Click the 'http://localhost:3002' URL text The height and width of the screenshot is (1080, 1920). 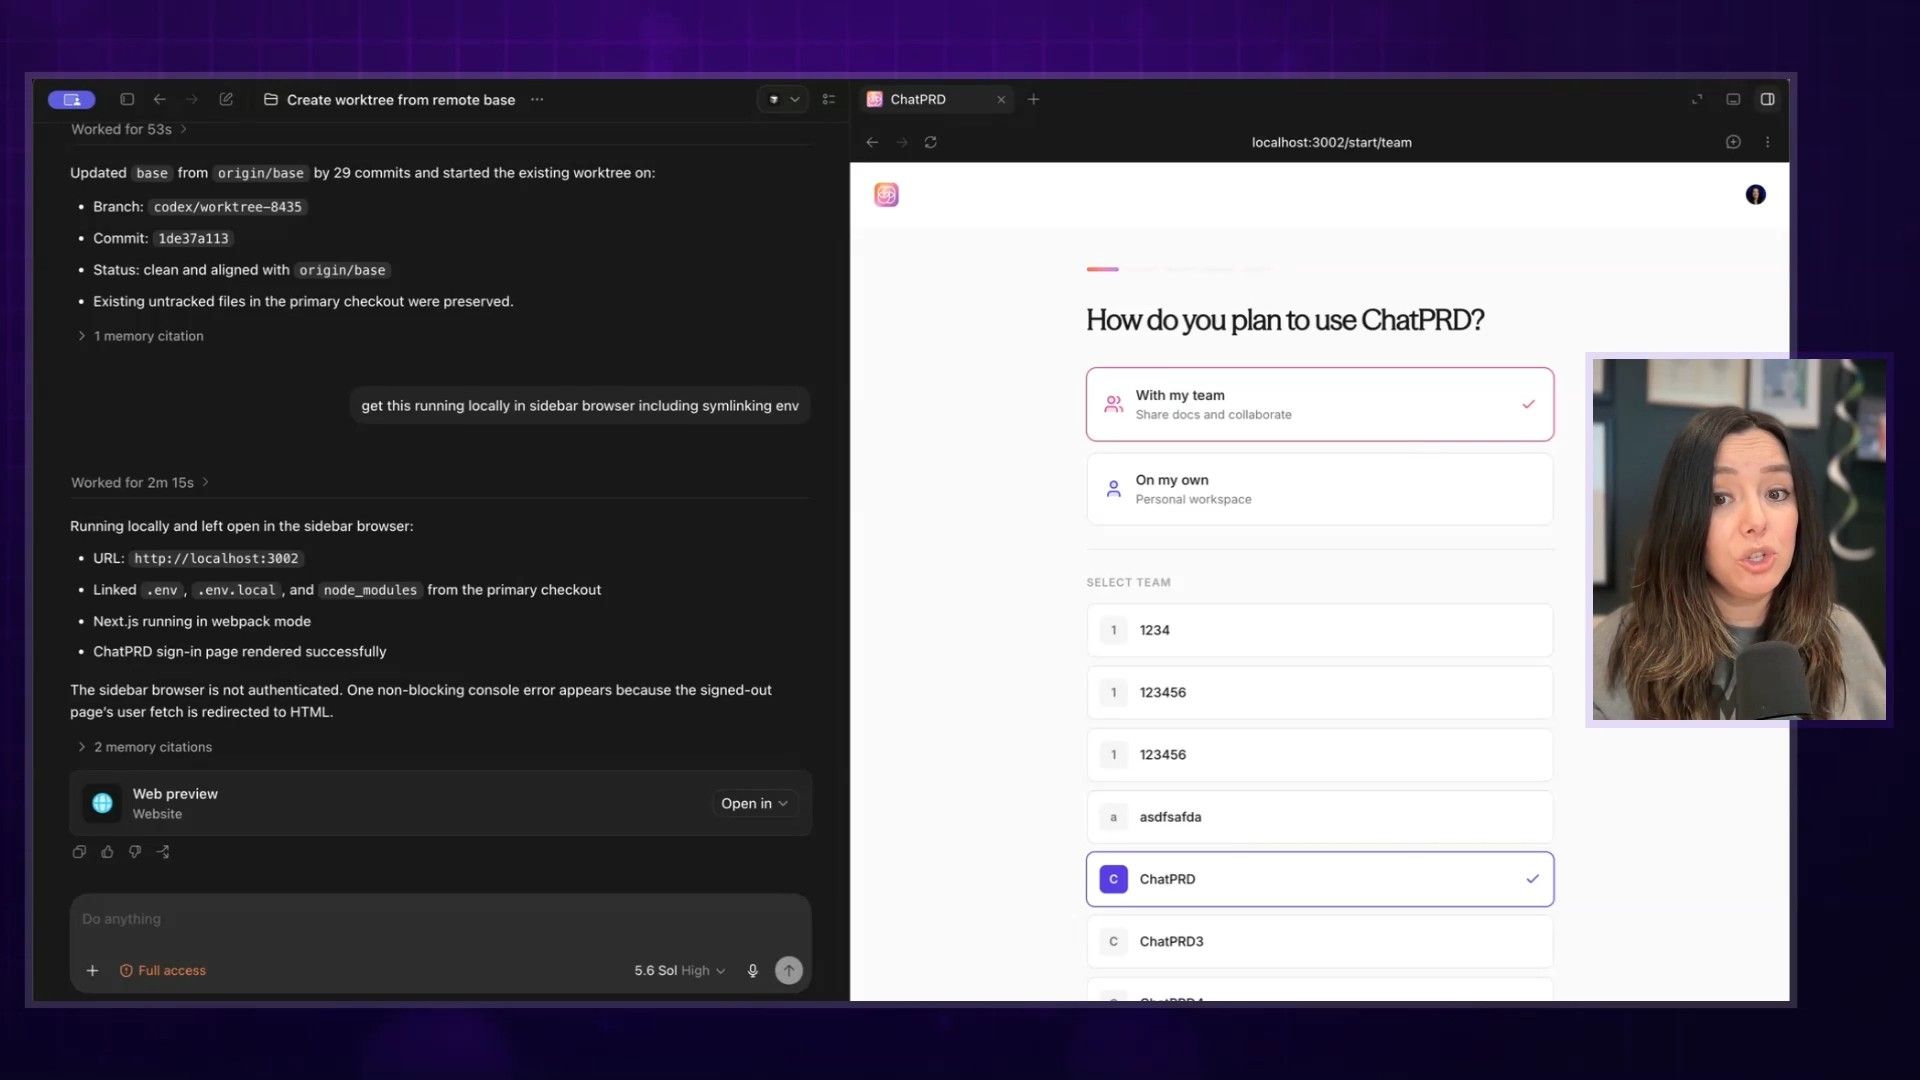click(x=216, y=559)
